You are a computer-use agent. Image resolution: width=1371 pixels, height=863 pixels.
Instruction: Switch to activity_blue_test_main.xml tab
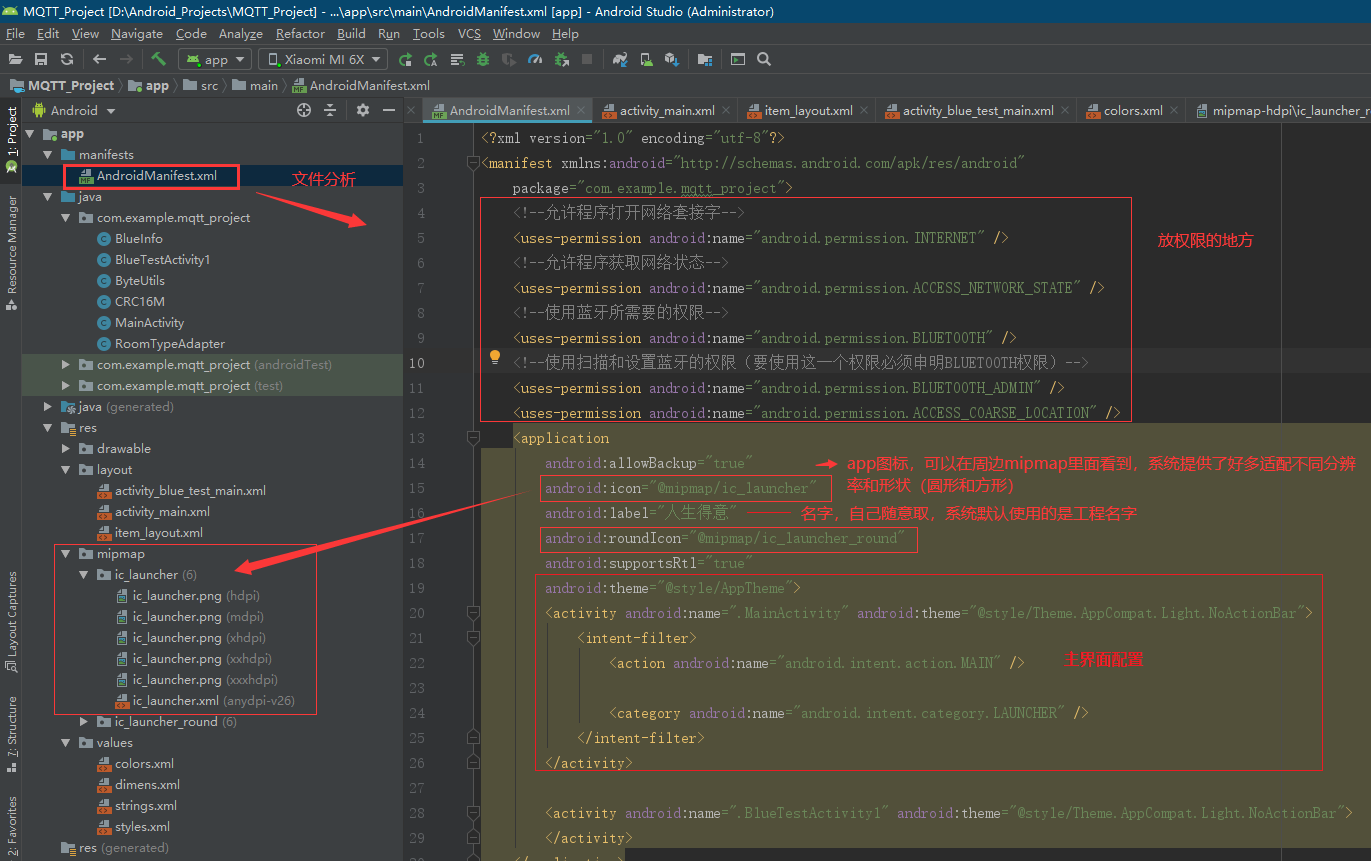coord(978,110)
